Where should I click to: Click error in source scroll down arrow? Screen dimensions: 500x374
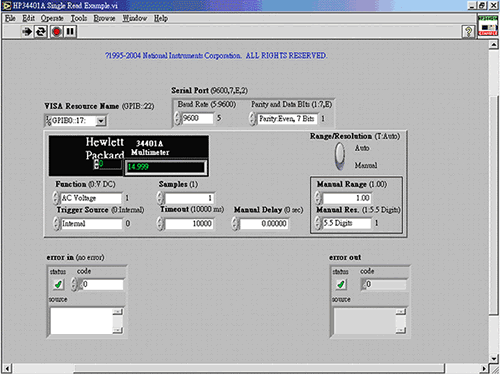[118, 330]
